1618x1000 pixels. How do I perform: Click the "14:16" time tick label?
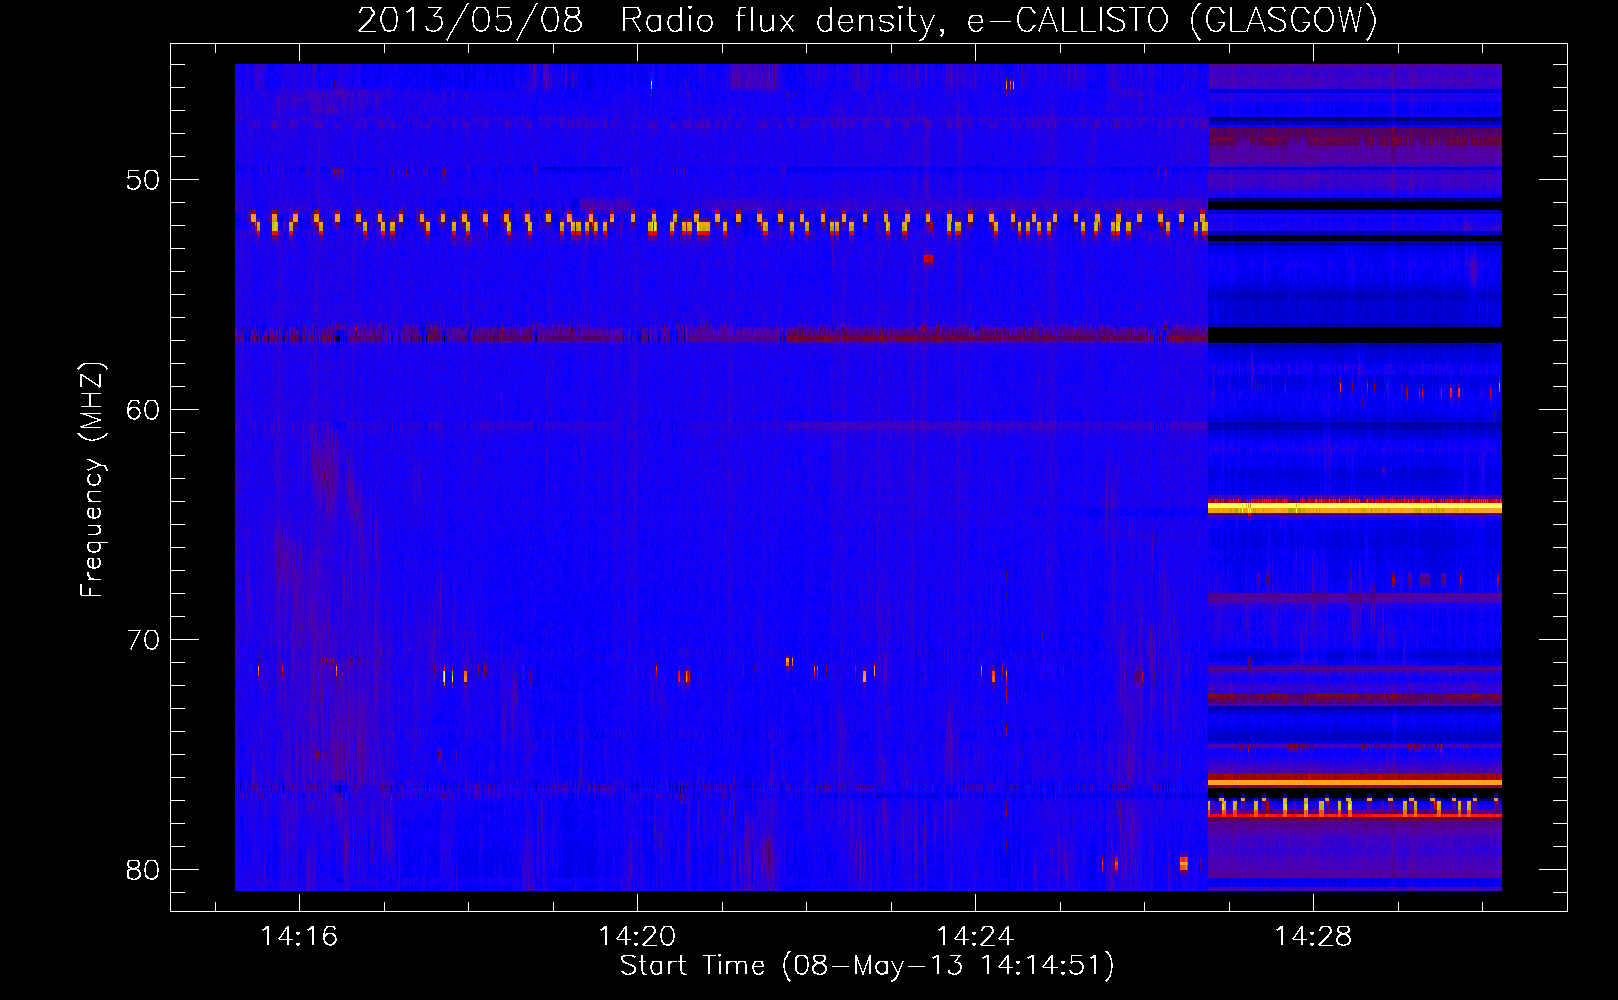pyautogui.click(x=299, y=937)
